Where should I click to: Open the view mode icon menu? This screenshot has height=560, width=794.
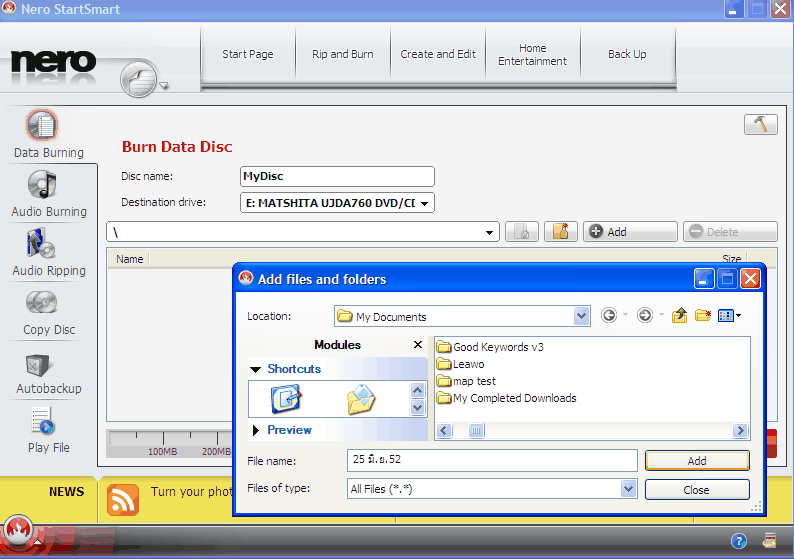pyautogui.click(x=729, y=315)
